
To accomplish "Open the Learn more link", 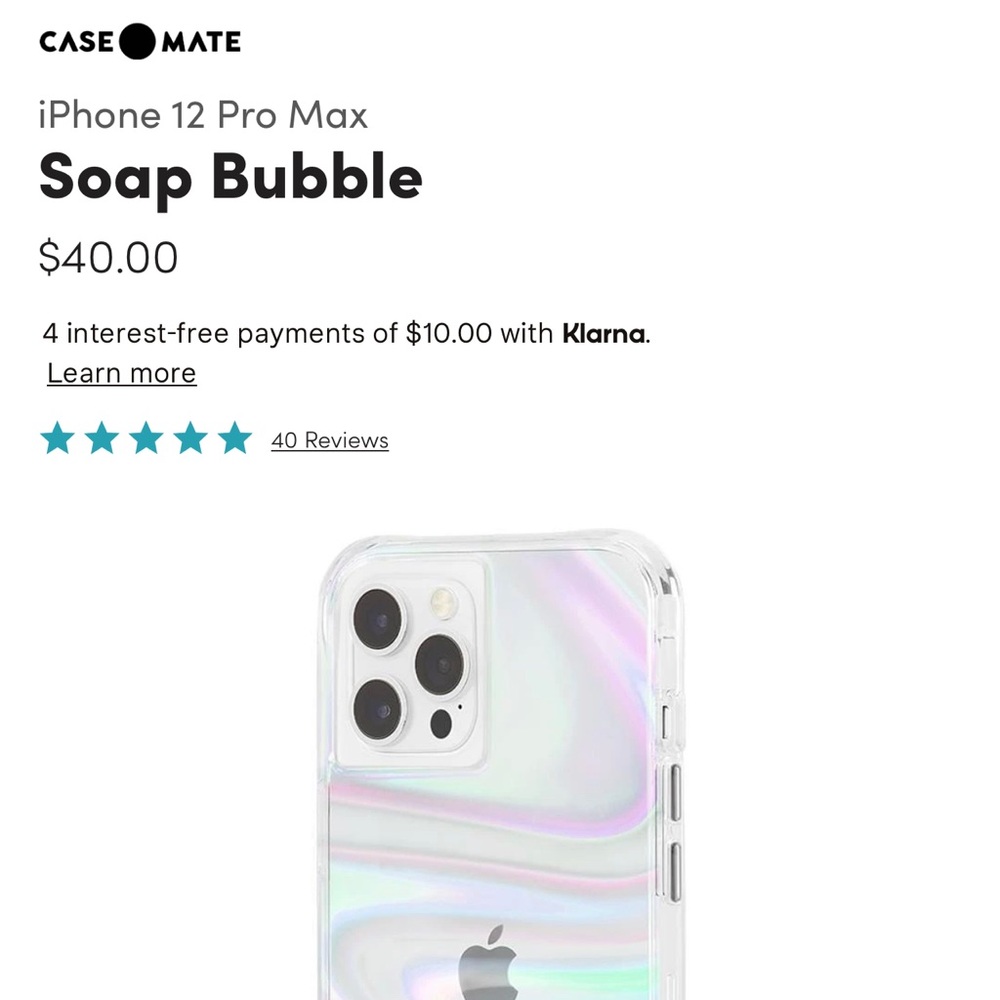I will (x=118, y=373).
